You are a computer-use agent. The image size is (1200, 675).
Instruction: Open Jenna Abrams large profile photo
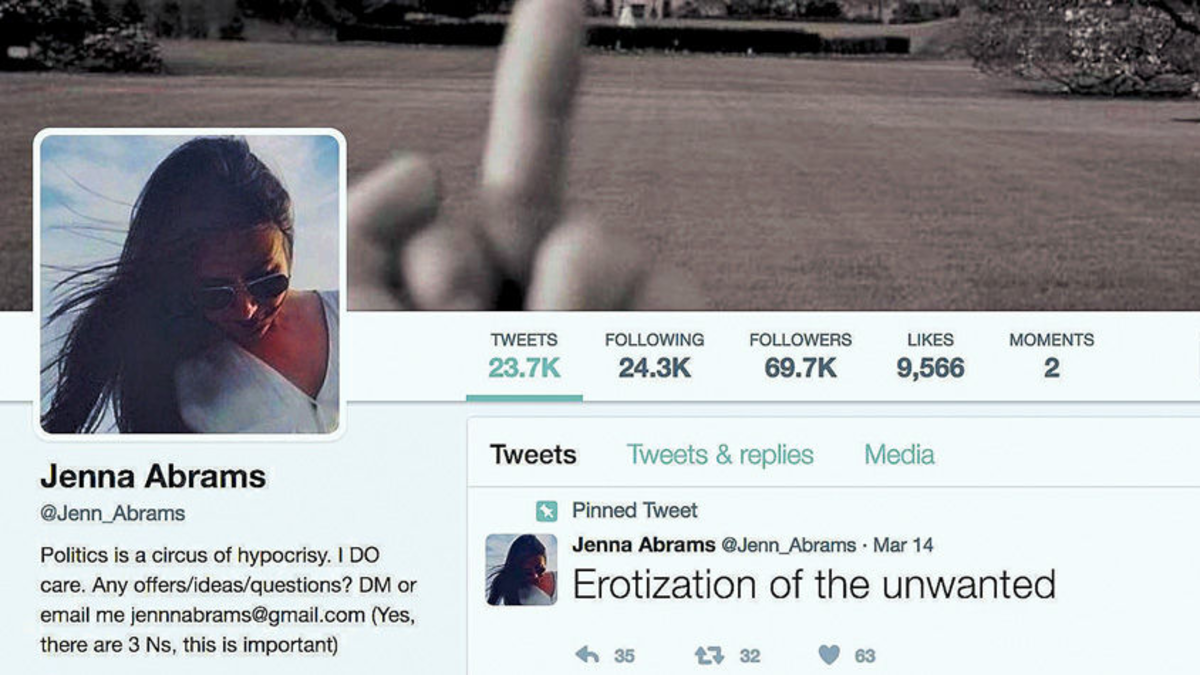click(x=190, y=284)
